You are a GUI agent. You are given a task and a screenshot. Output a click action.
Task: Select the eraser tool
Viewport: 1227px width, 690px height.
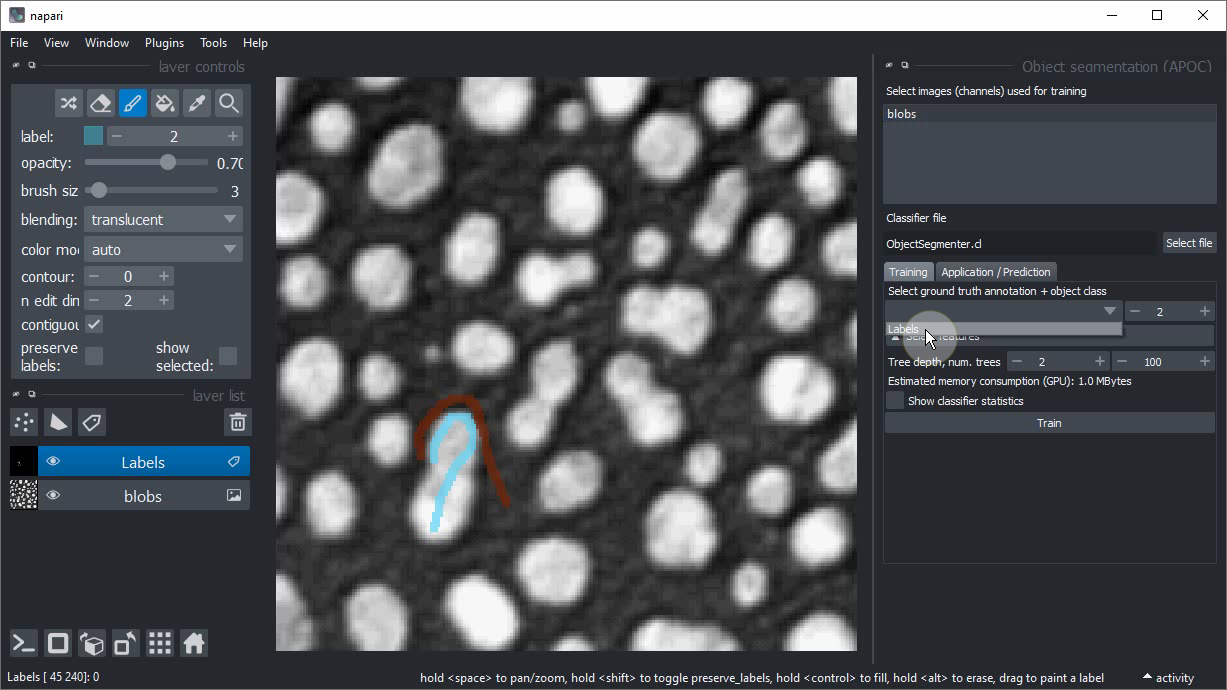100,103
